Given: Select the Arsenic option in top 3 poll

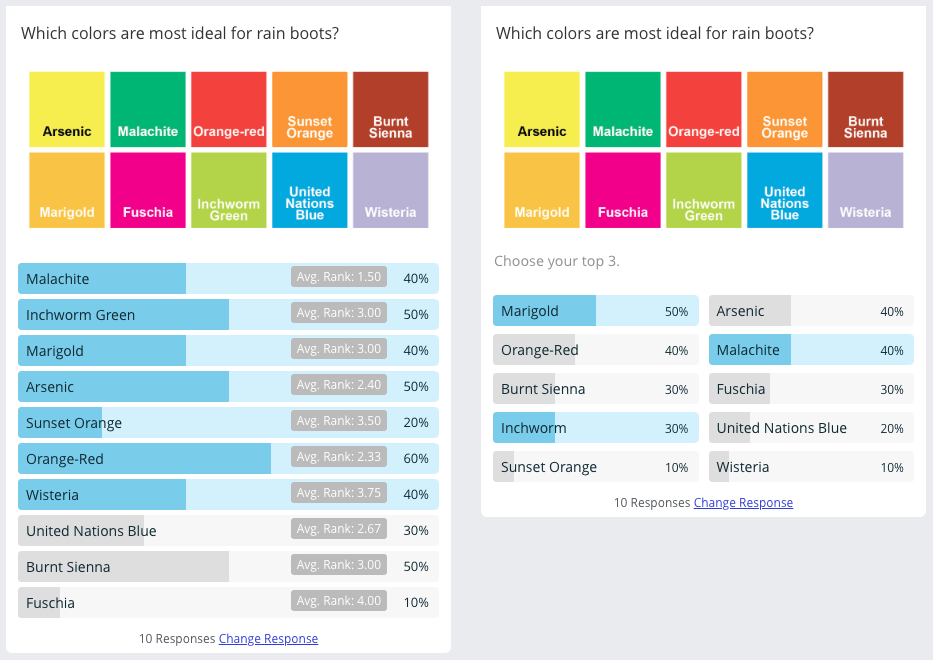Looking at the screenshot, I should (x=811, y=311).
